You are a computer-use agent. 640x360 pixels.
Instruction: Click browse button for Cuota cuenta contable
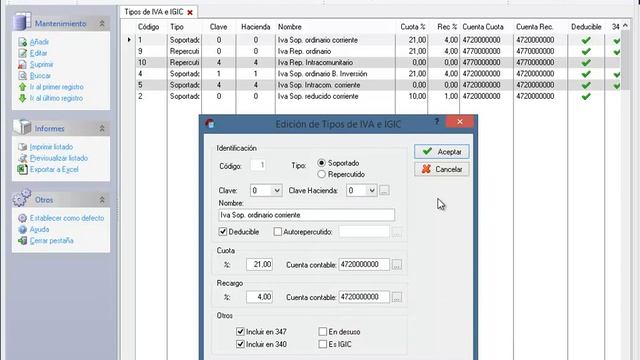coord(396,264)
